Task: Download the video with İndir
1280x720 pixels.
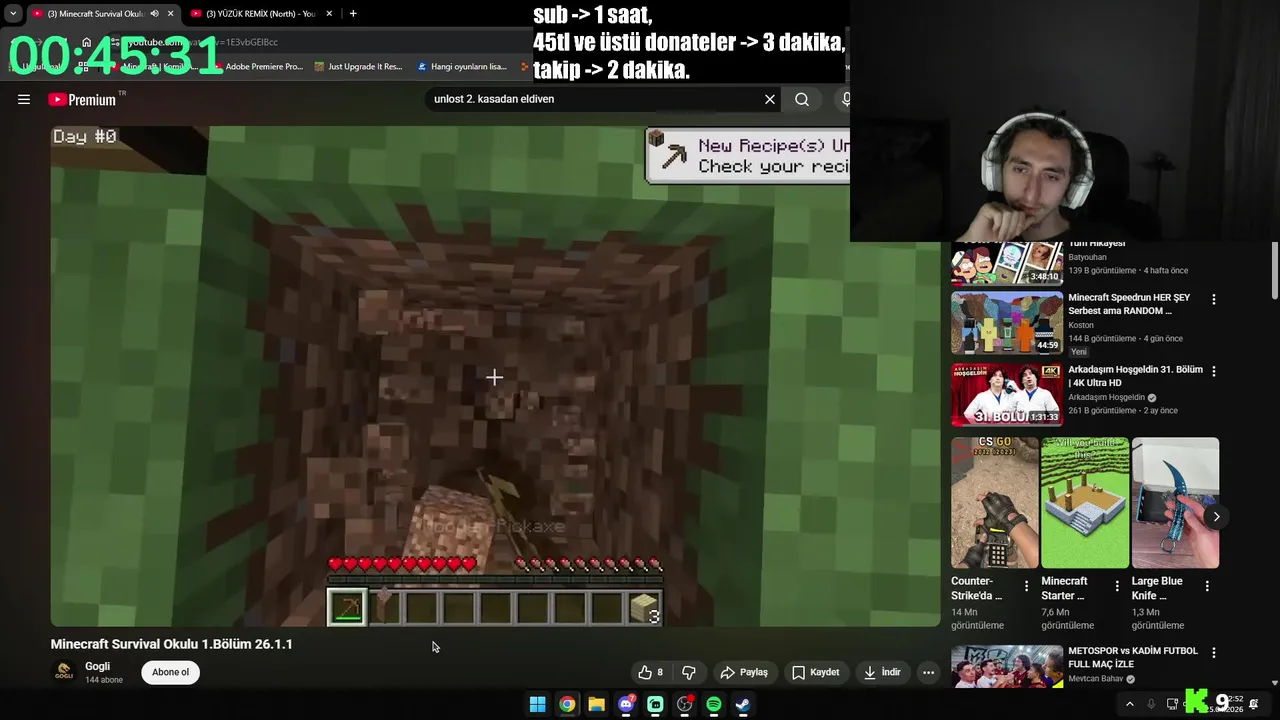Action: click(882, 672)
